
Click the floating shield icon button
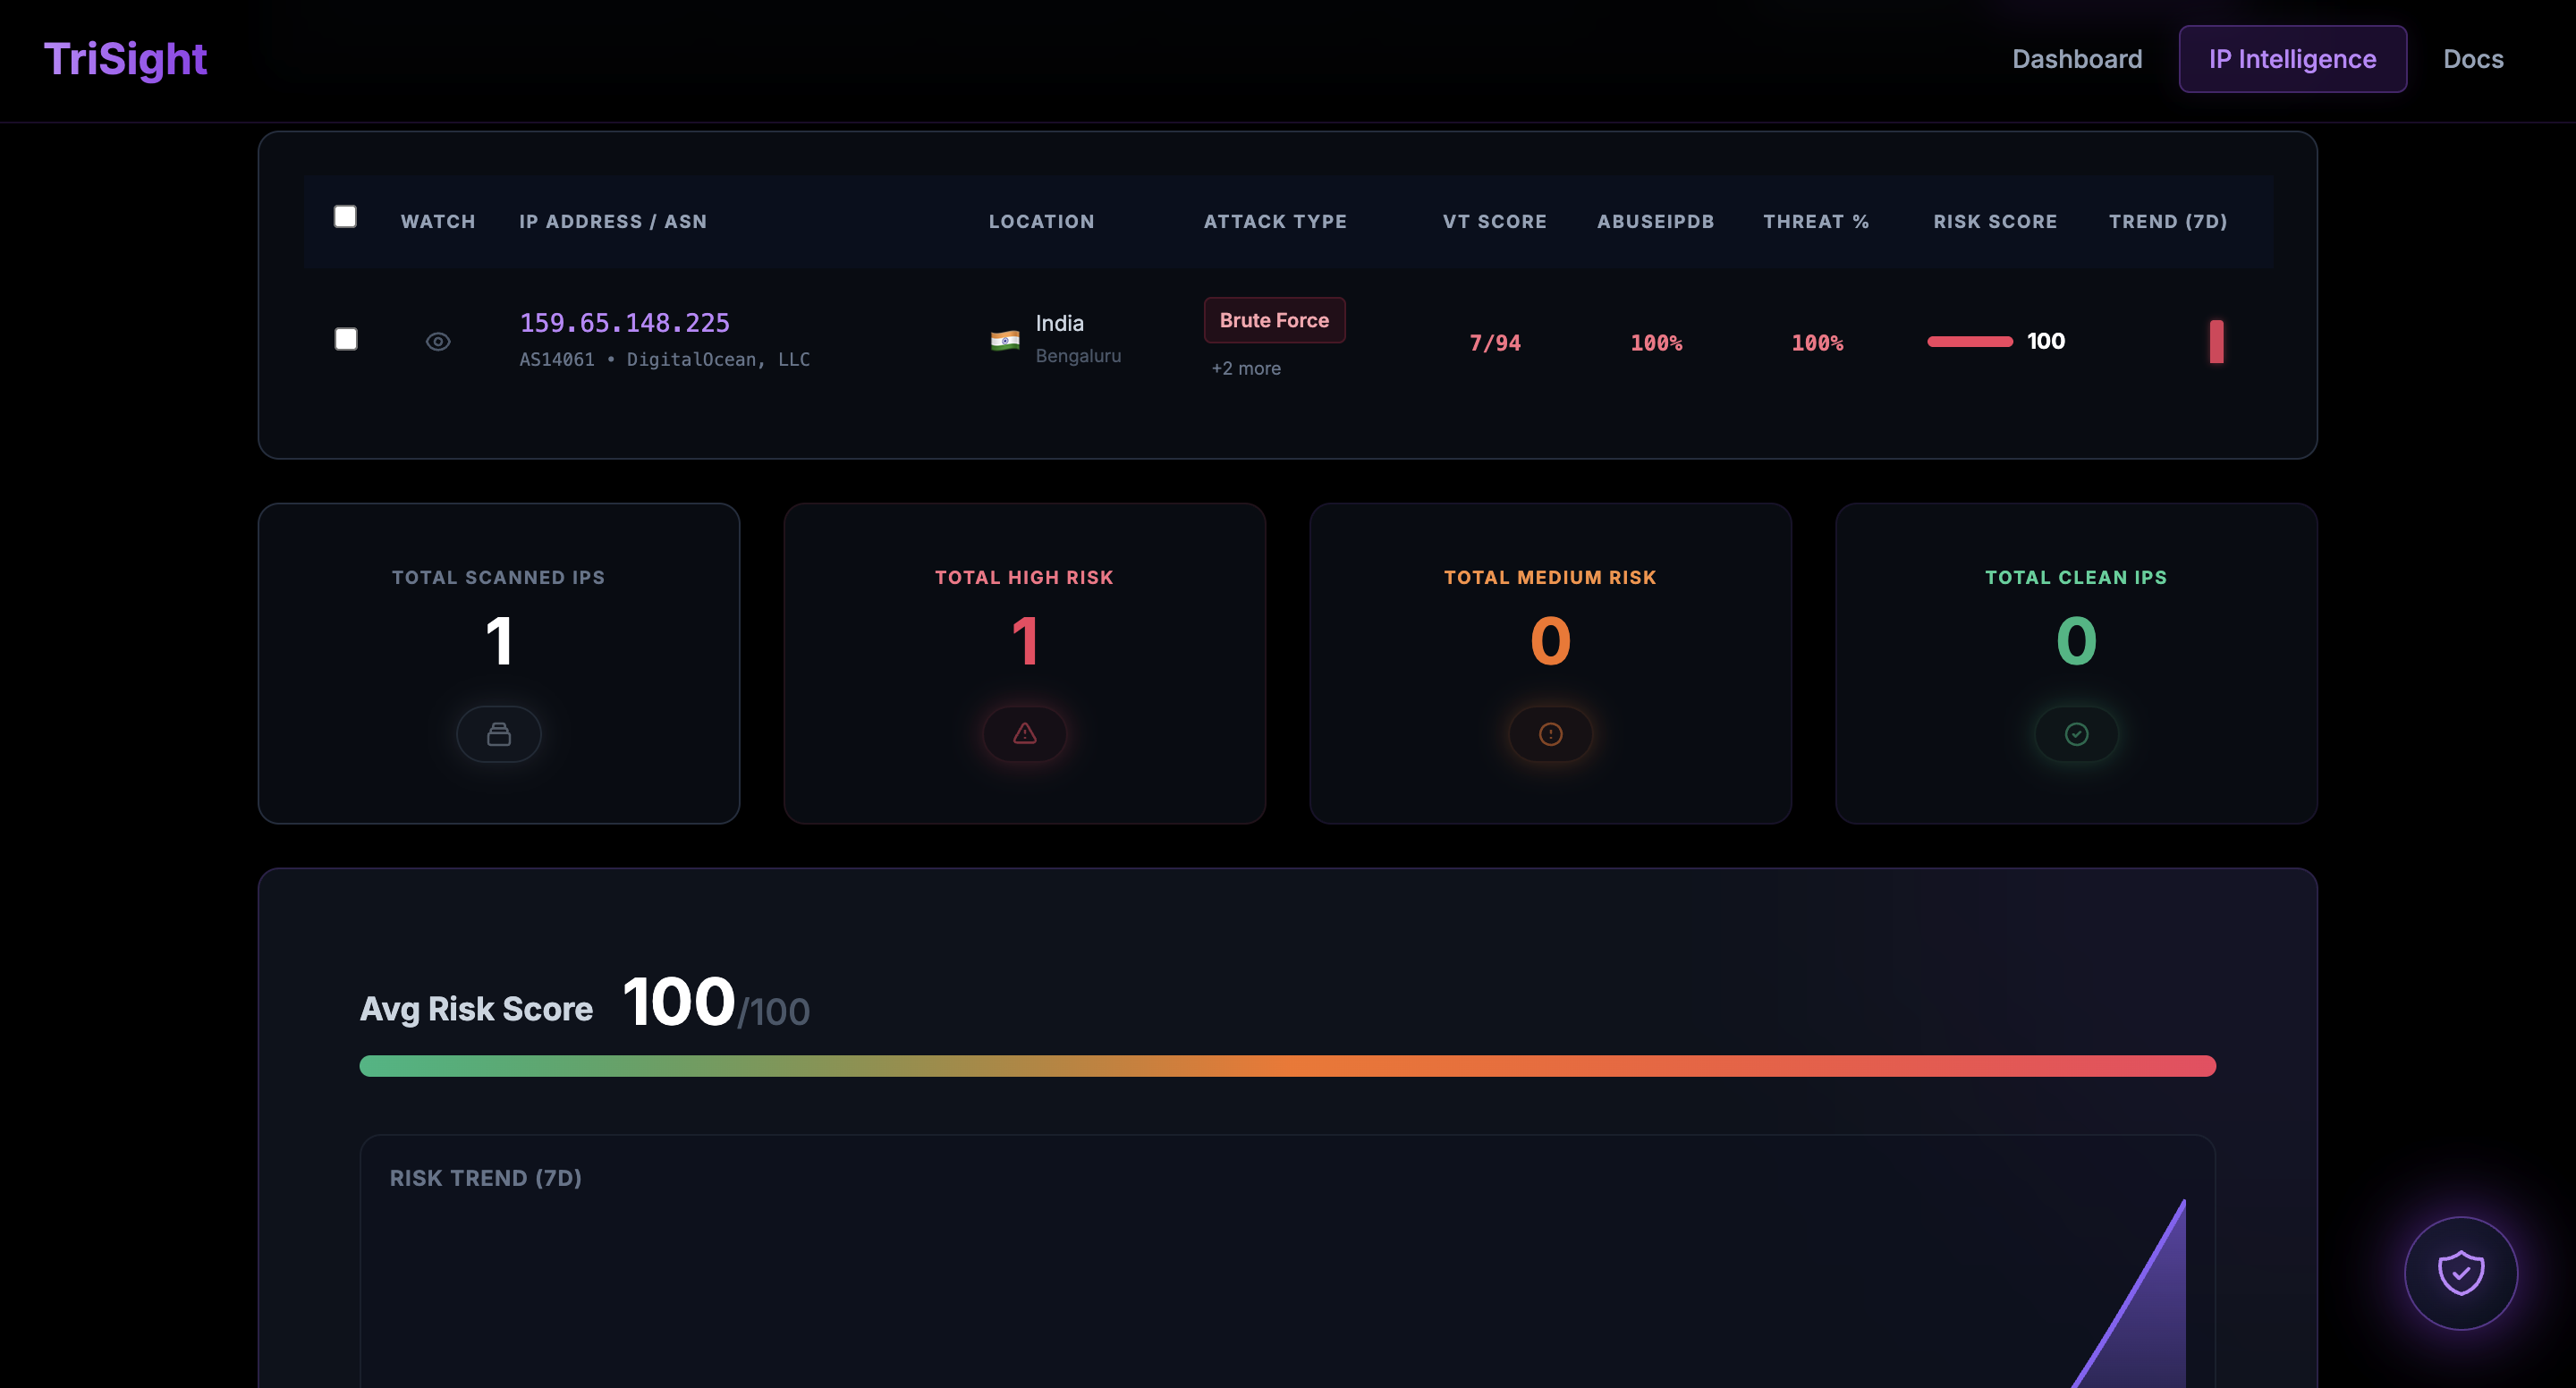2460,1272
